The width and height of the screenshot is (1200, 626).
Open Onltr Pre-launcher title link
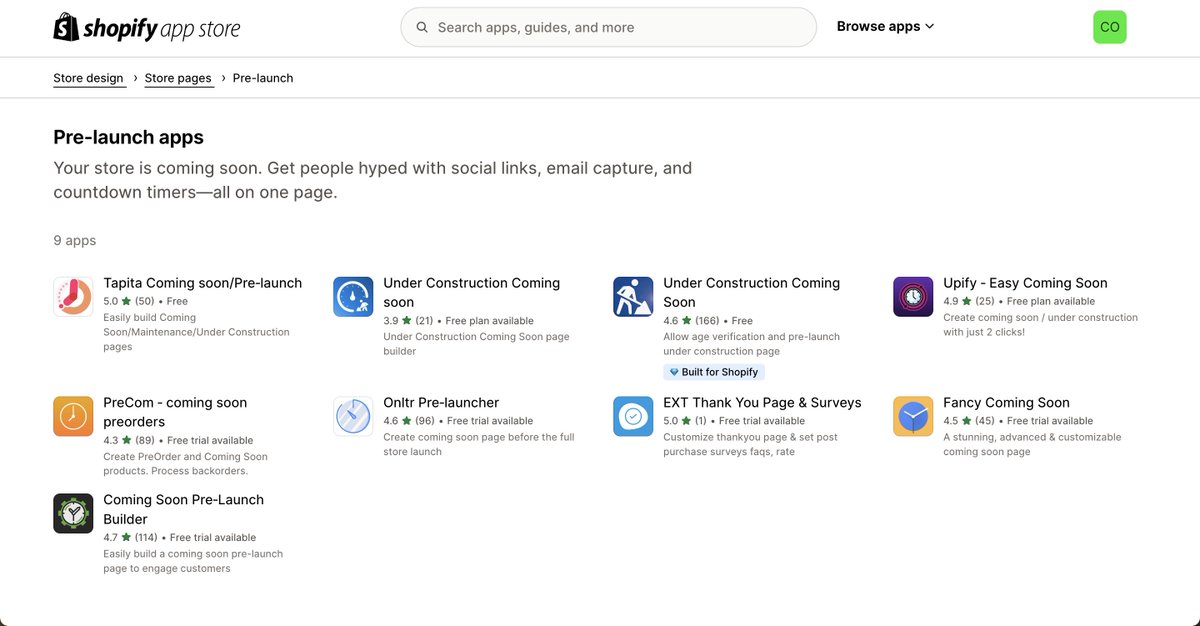click(x=441, y=402)
